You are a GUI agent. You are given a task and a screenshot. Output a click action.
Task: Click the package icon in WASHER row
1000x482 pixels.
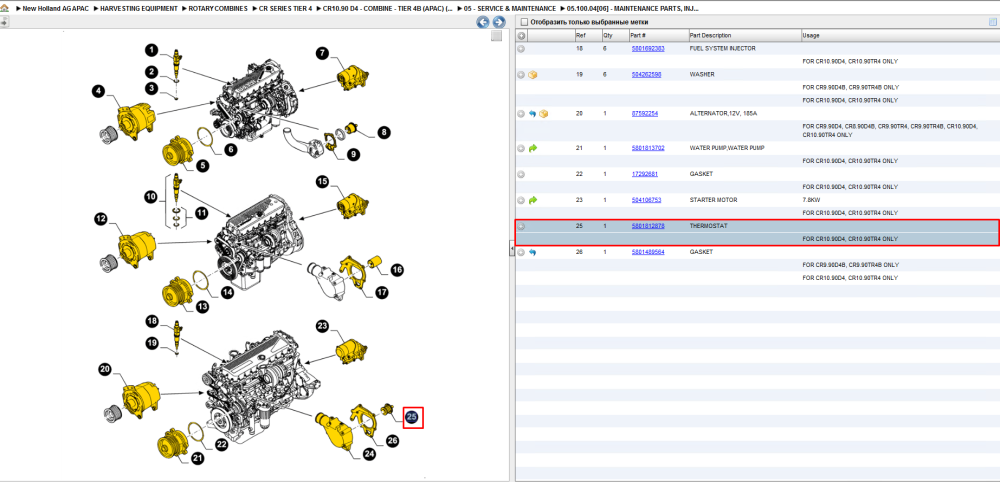coord(533,75)
